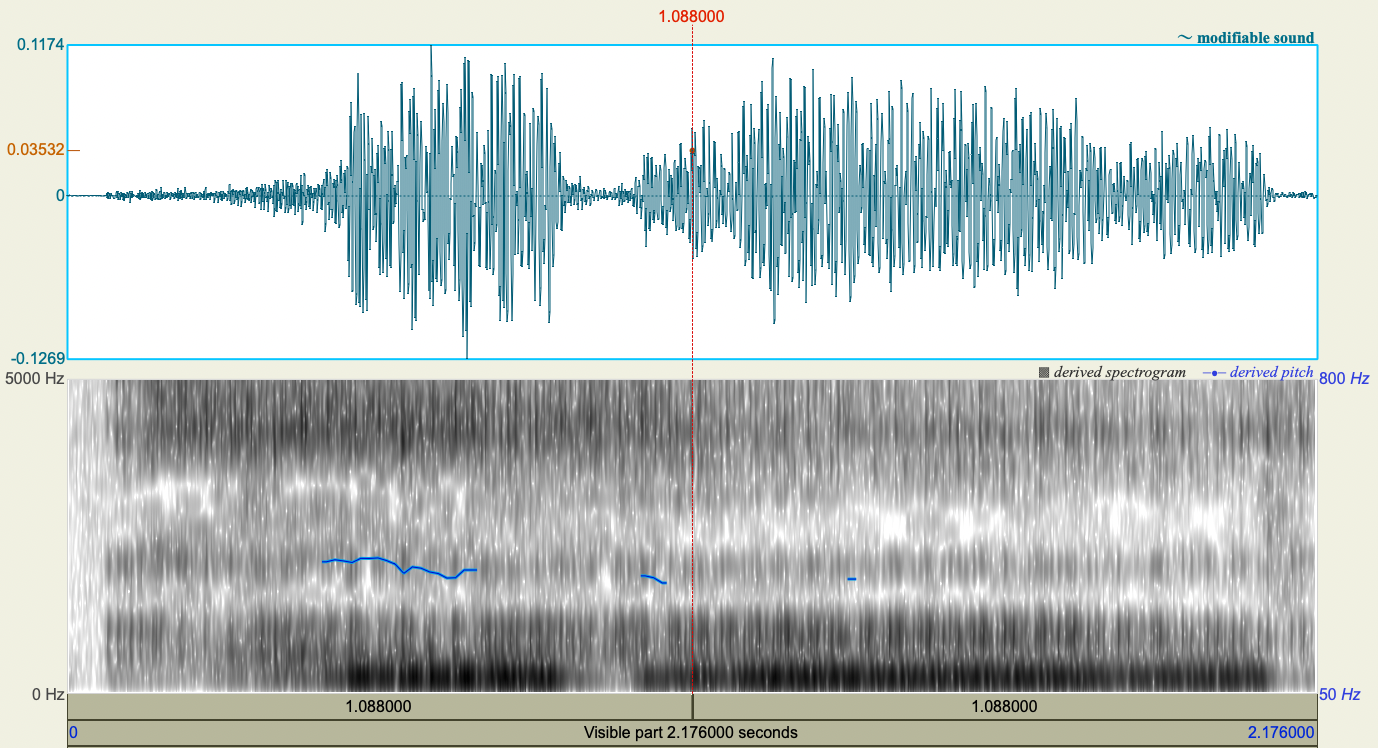Click the 5000 Hz spectrogram ceiling label
Viewport: 1378px width, 748px height.
point(33,378)
